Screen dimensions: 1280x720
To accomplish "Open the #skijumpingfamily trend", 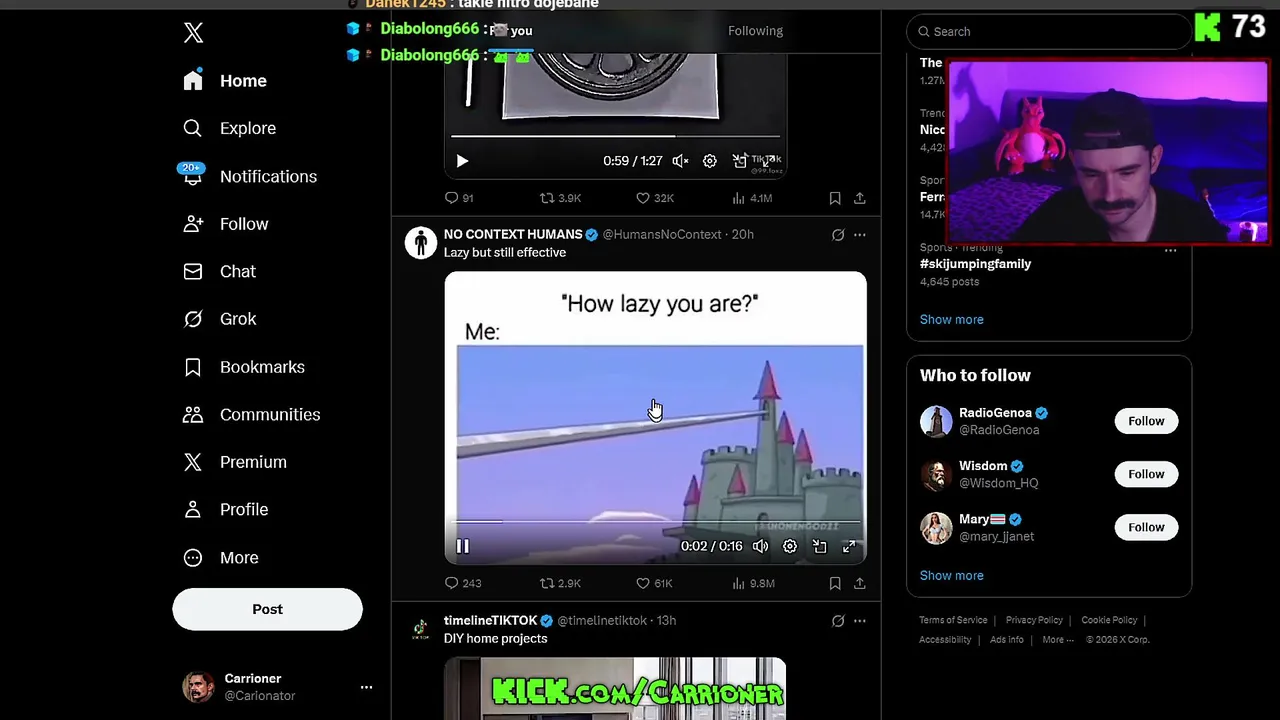I will coord(975,264).
